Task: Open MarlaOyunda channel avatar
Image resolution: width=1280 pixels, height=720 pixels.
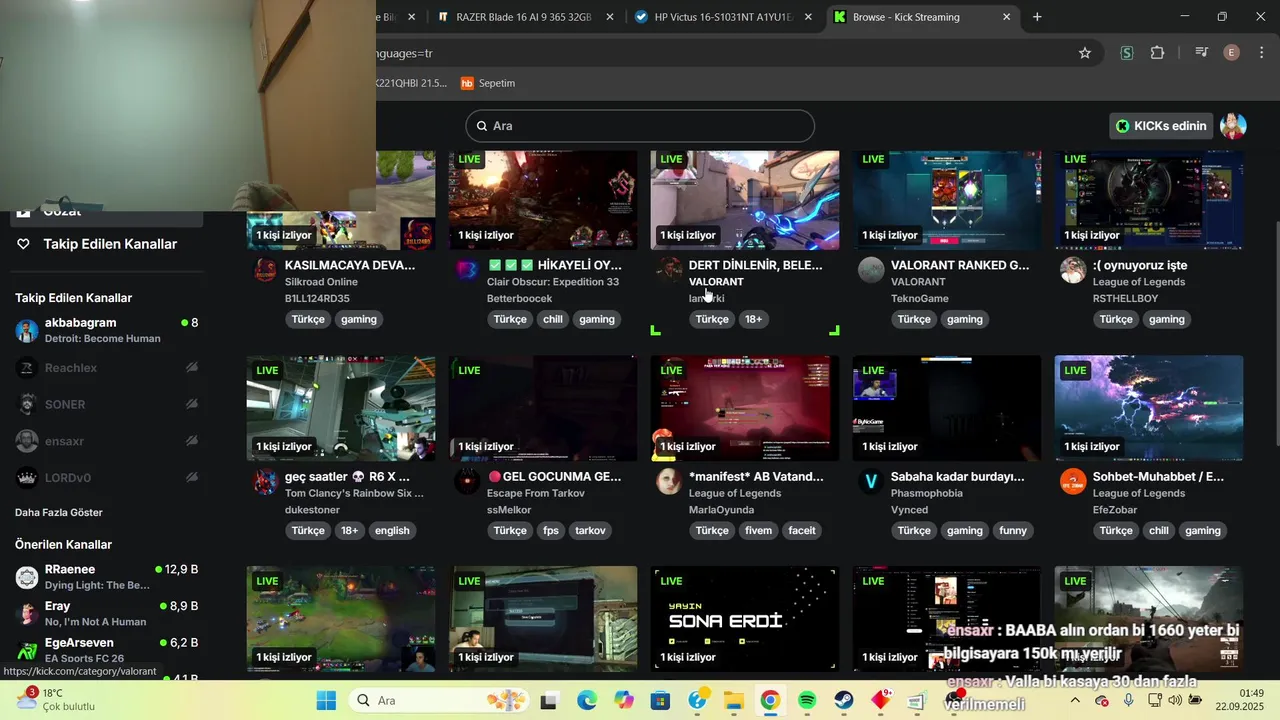Action: pyautogui.click(x=670, y=481)
